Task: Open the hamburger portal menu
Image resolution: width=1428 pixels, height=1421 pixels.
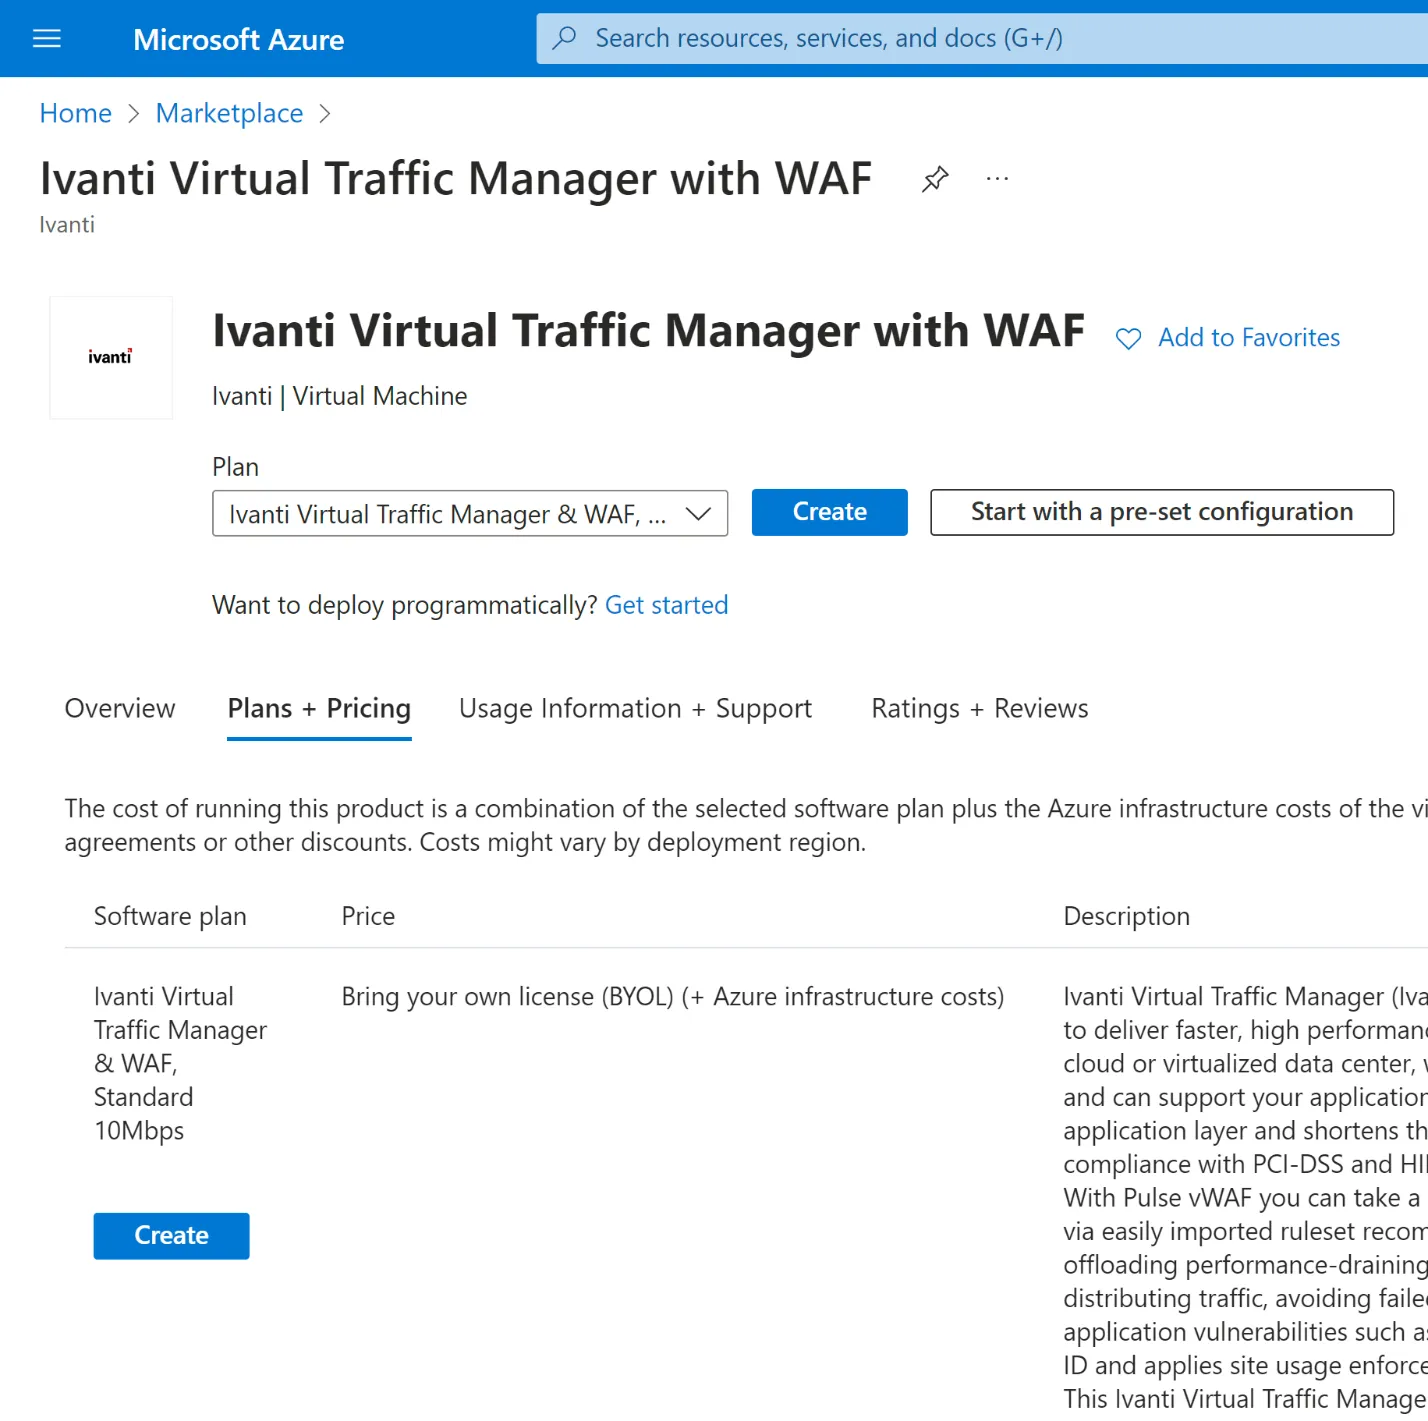Action: point(47,39)
